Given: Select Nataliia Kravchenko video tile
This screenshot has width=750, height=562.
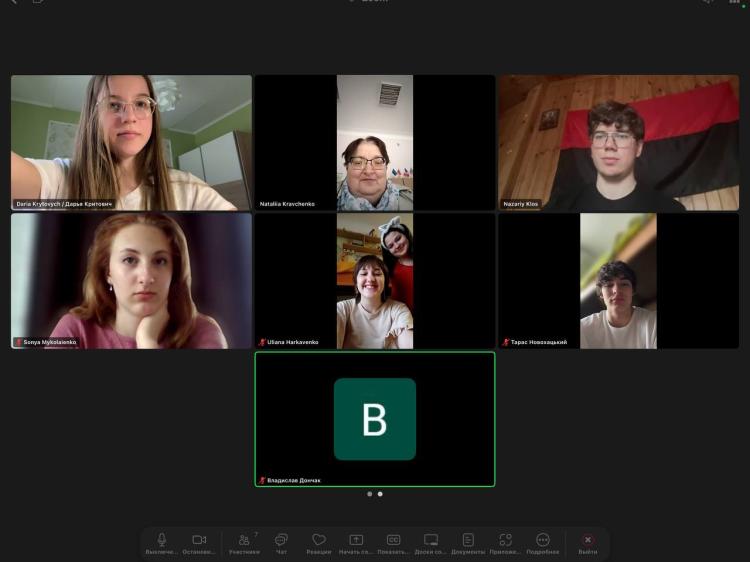Looking at the screenshot, I should (x=375, y=143).
